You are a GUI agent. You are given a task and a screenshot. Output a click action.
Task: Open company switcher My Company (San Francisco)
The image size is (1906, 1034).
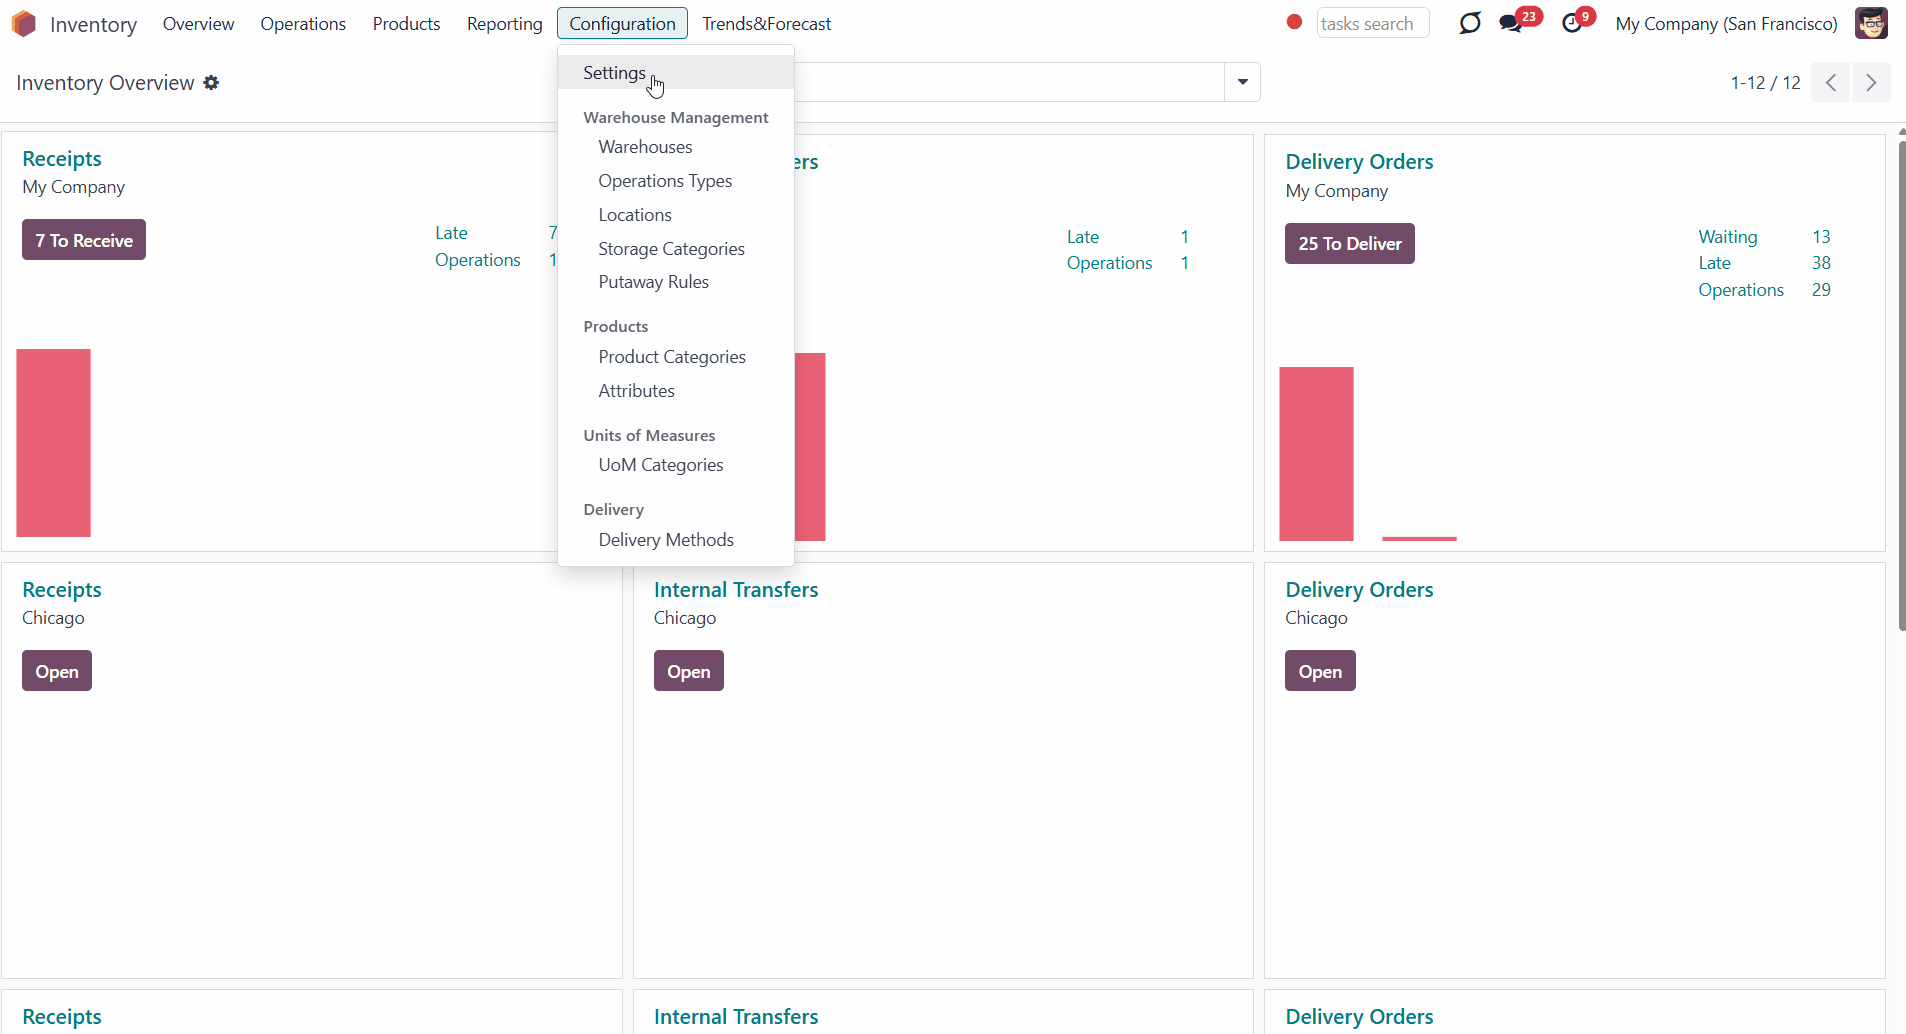coord(1726,23)
